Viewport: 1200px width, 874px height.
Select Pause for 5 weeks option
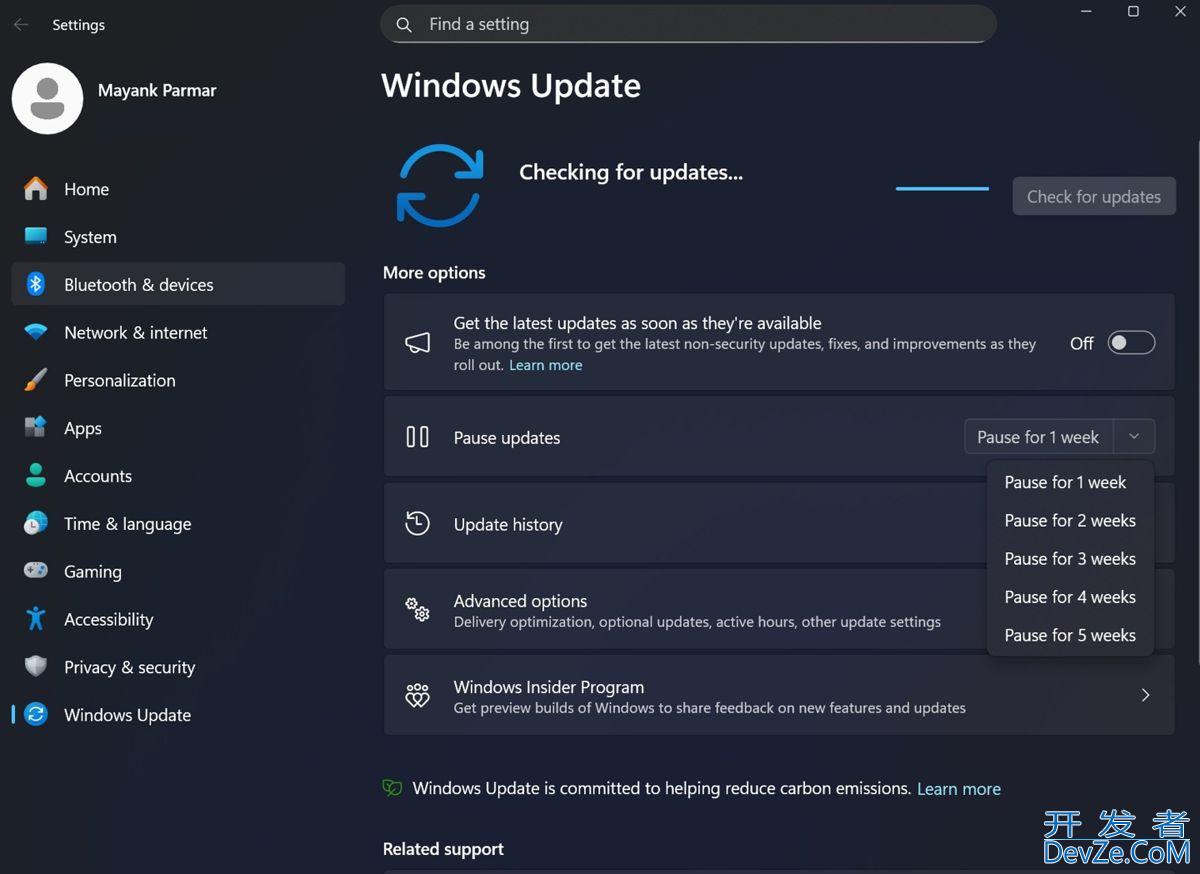click(x=1070, y=635)
